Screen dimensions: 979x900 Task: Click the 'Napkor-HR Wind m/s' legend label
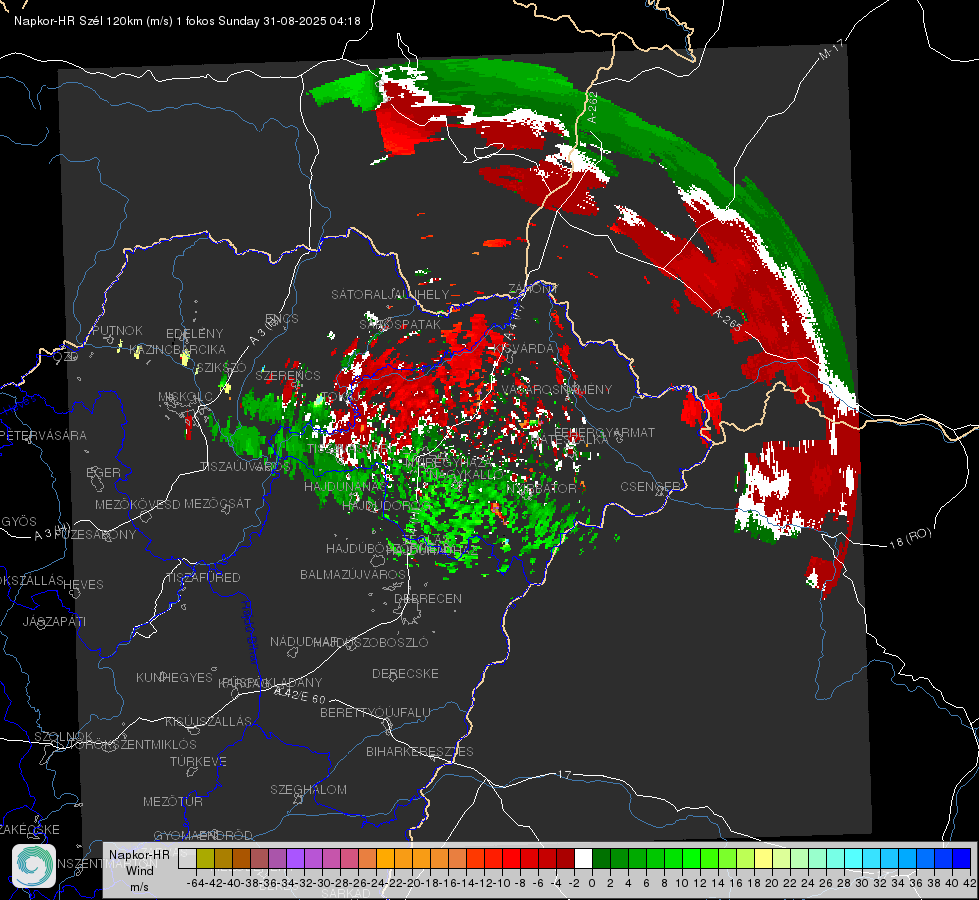click(x=139, y=870)
